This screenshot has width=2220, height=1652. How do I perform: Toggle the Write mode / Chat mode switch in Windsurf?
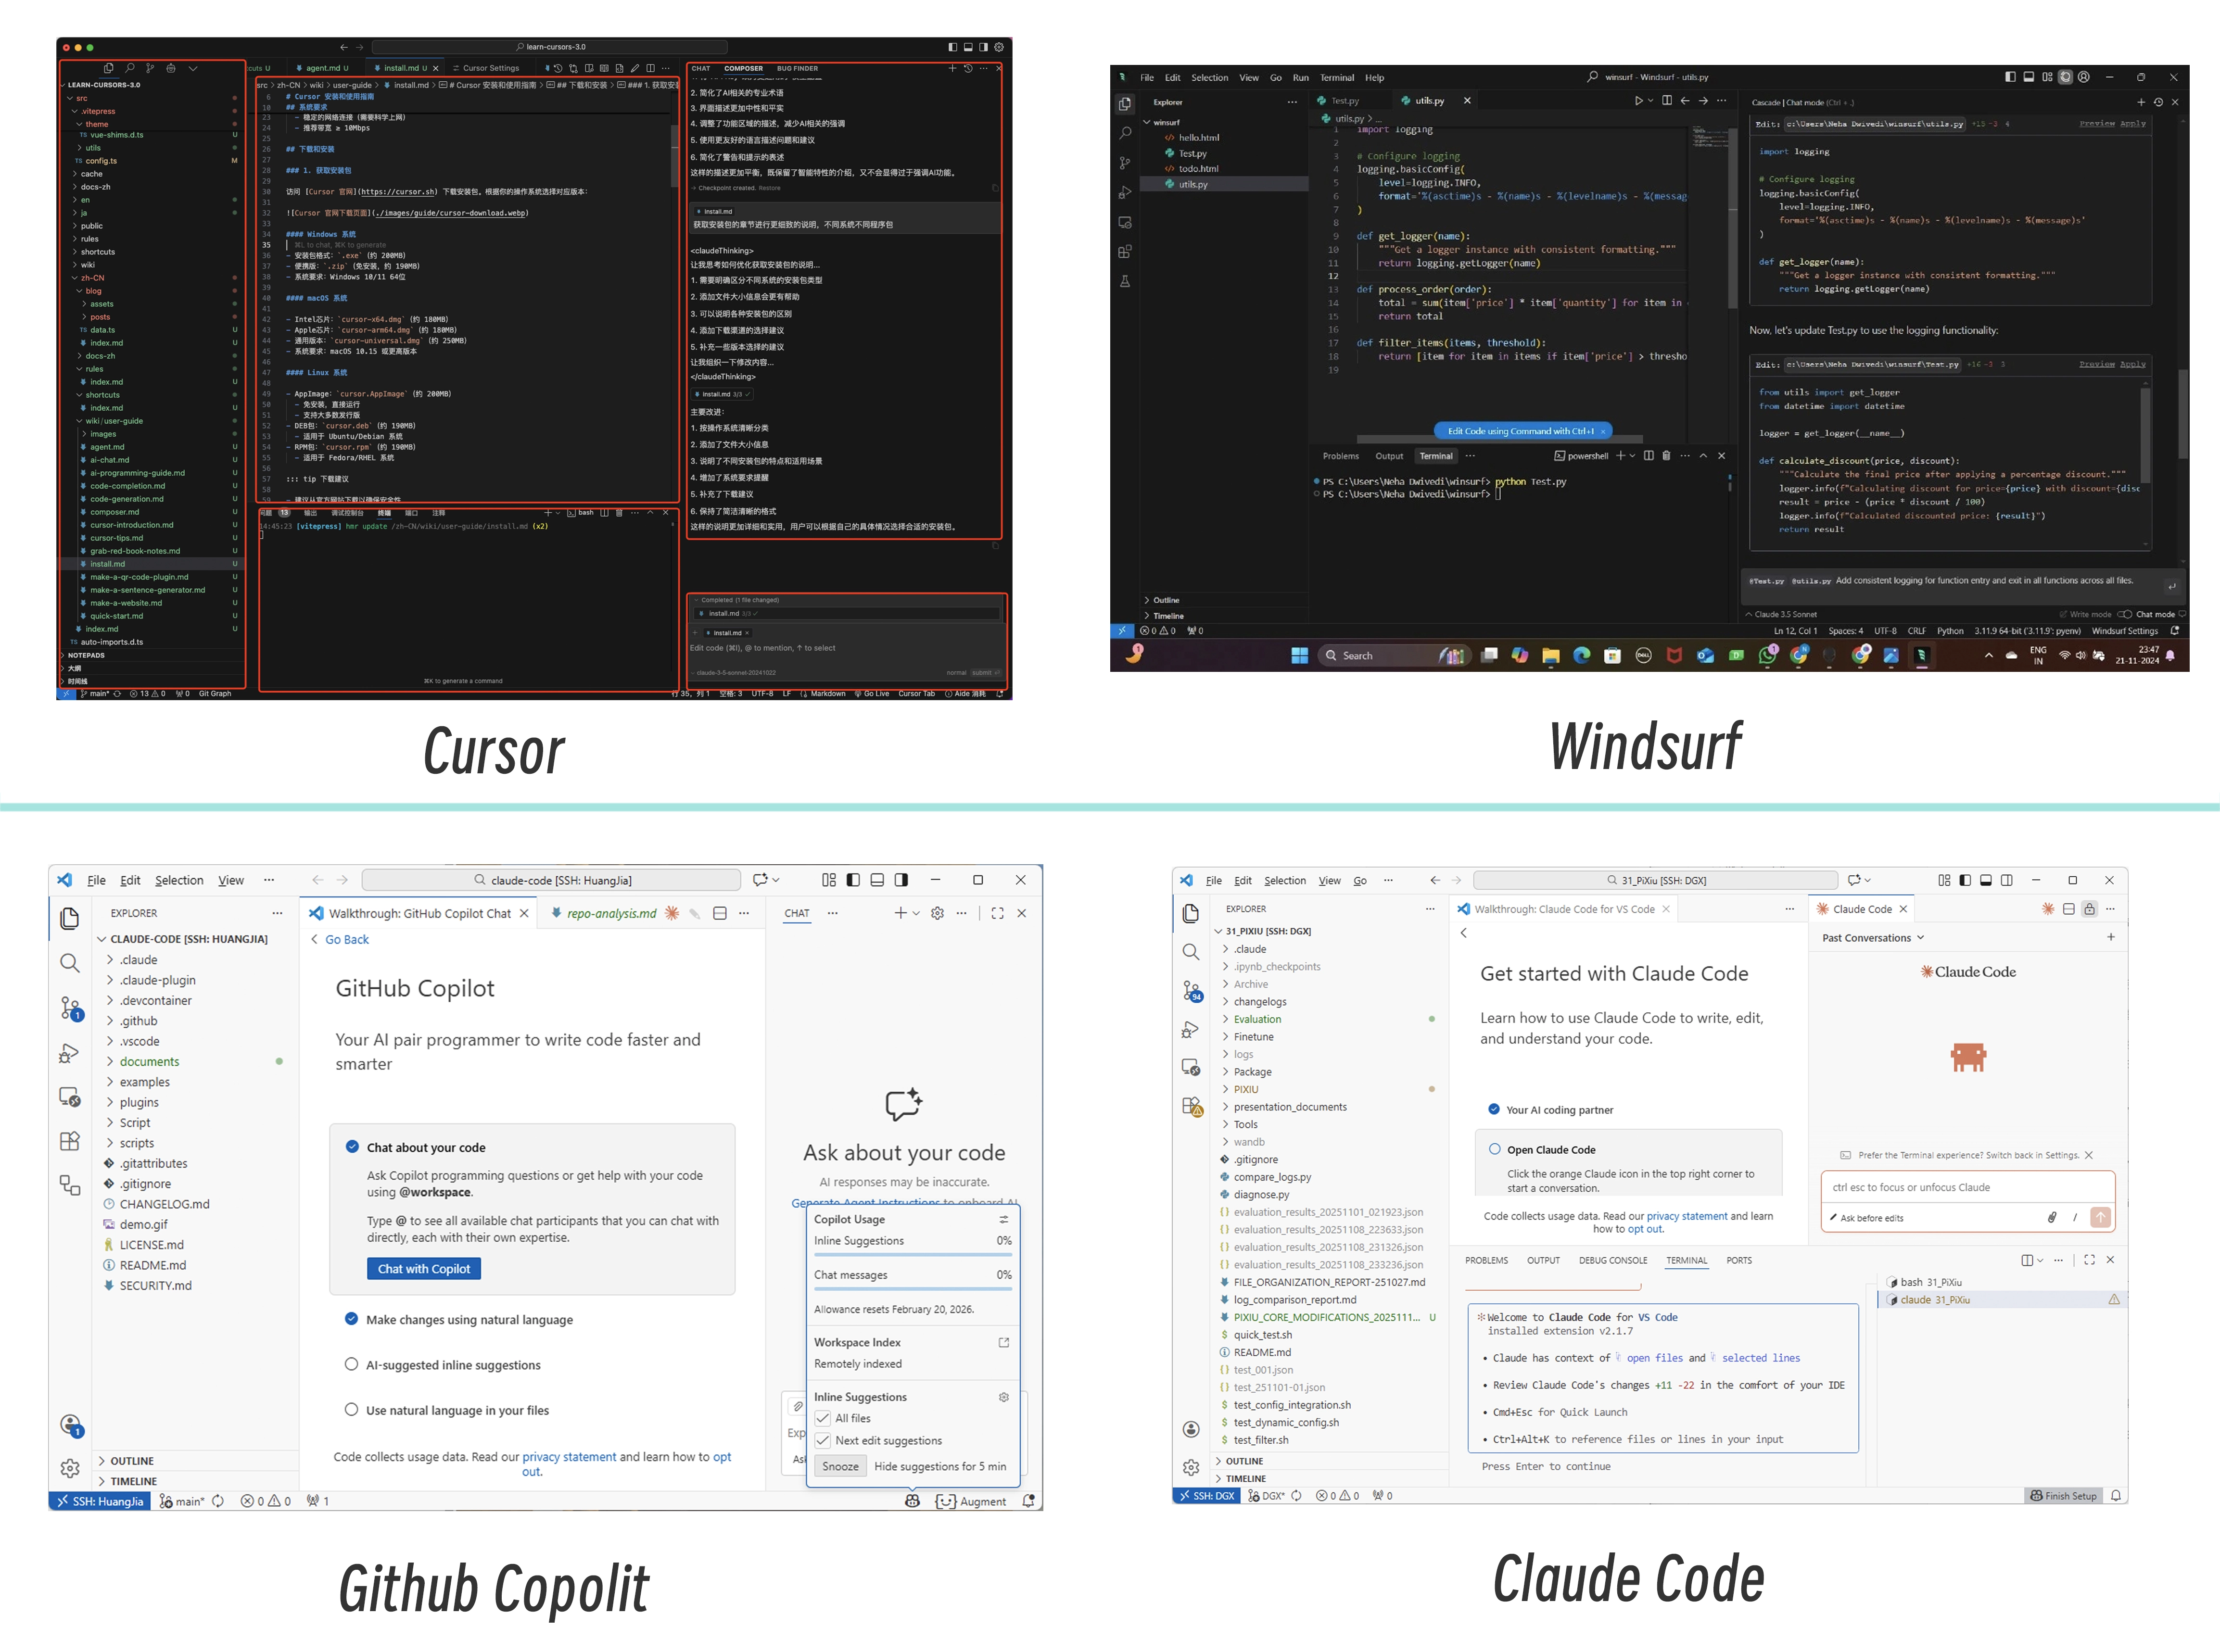pyautogui.click(x=2125, y=614)
